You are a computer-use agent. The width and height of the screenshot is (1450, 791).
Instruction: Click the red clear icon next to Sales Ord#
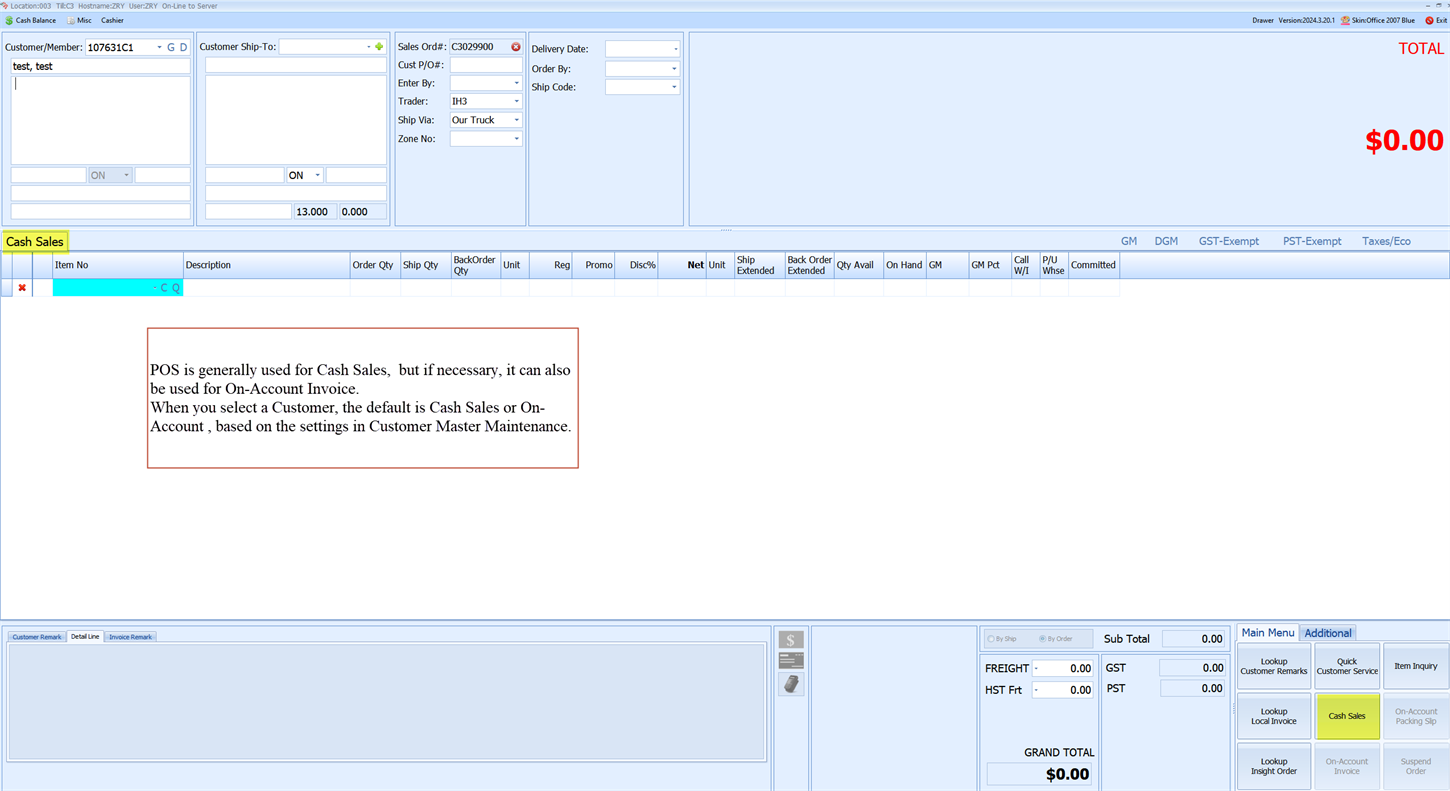pyautogui.click(x=516, y=47)
